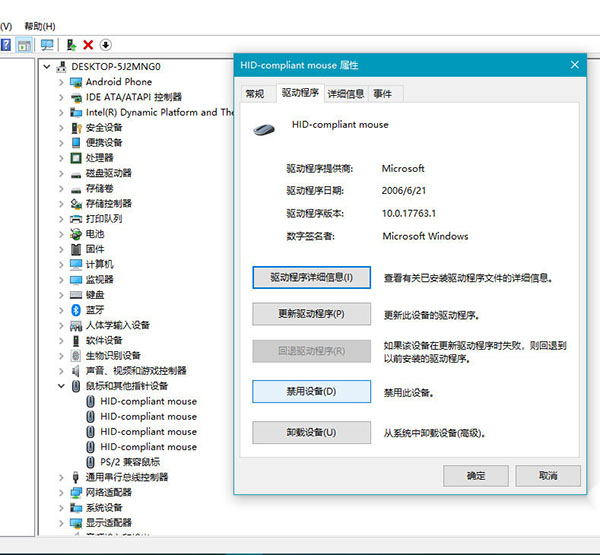
Task: Click the 禁用设备(D) button
Action: point(311,391)
